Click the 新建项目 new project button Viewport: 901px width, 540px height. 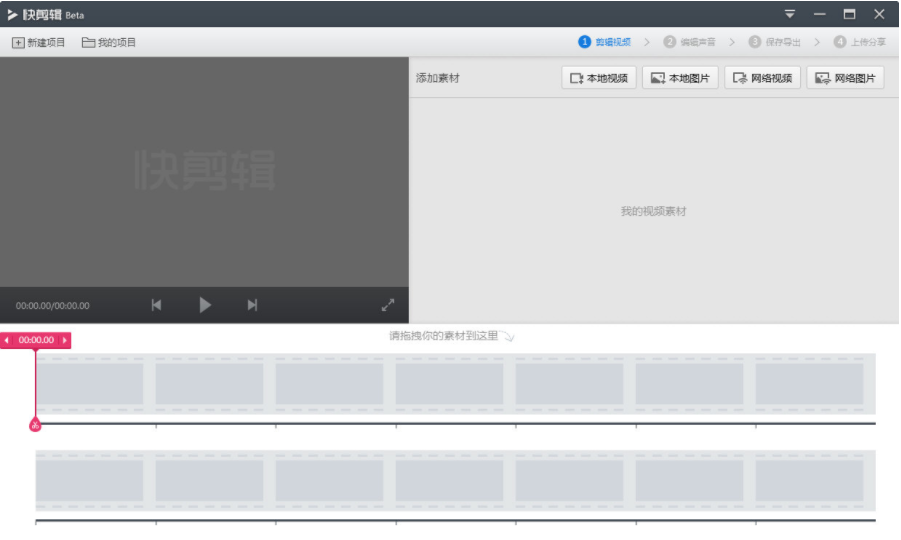(x=38, y=43)
